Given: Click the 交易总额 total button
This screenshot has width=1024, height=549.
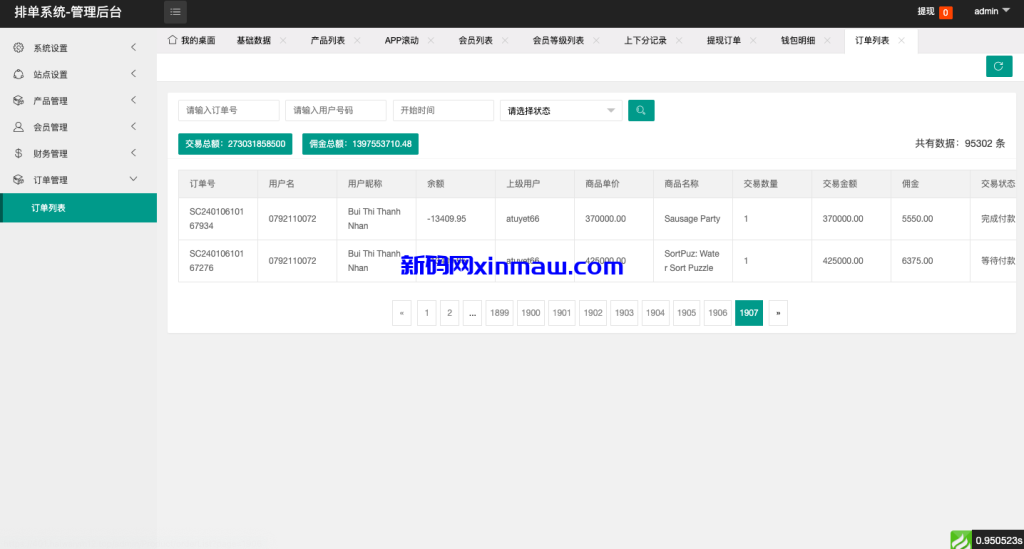Looking at the screenshot, I should tap(235, 144).
